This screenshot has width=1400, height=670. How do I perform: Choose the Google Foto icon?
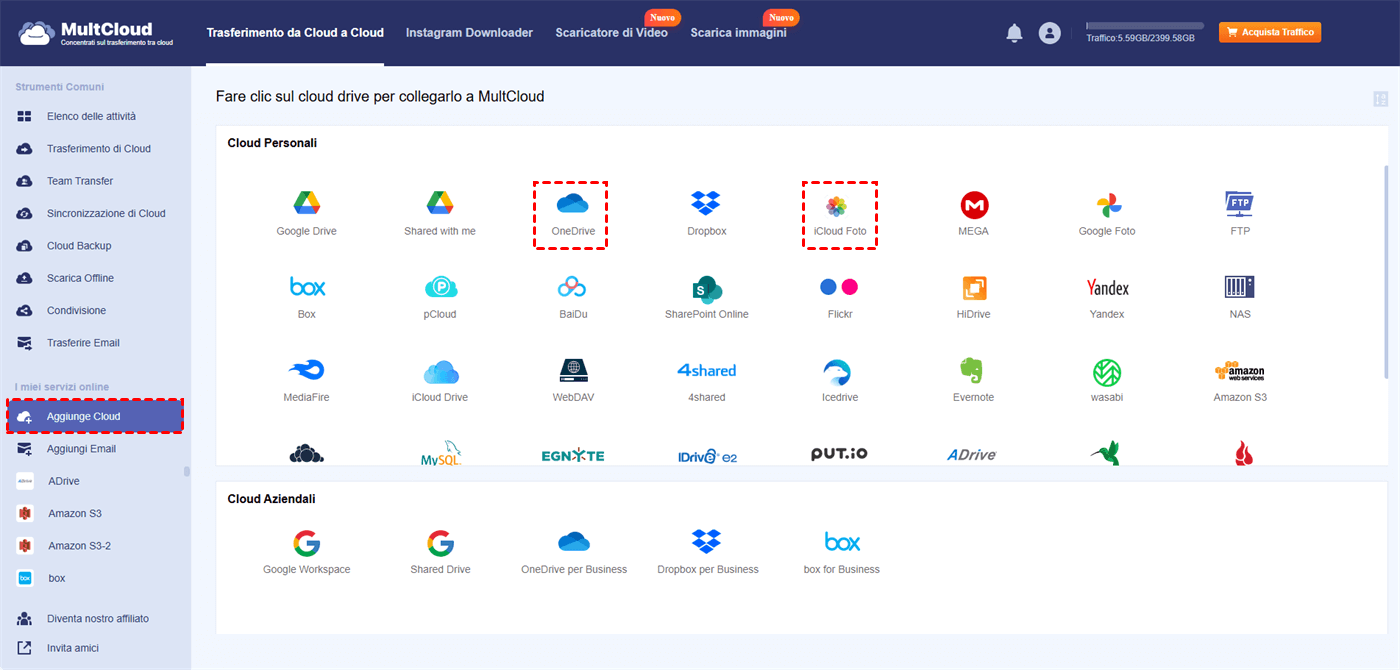click(x=1107, y=205)
